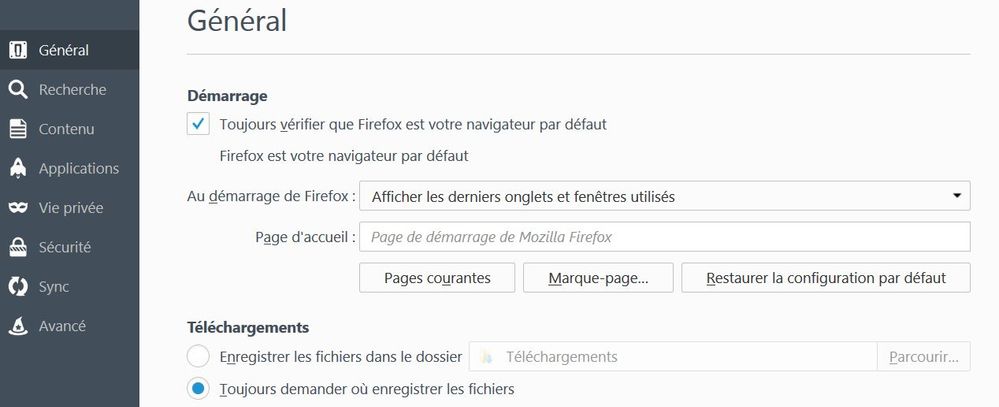The height and width of the screenshot is (407, 999).
Task: Click the Contenu document icon
Action: (x=18, y=129)
